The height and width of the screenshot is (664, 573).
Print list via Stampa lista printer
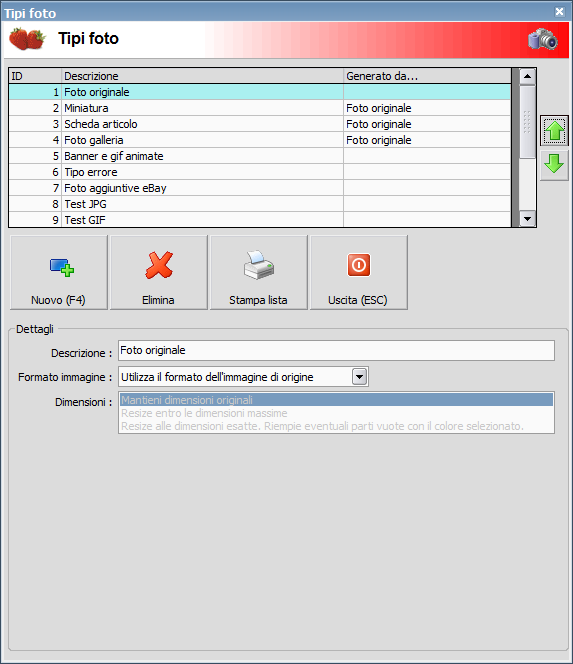[x=259, y=273]
